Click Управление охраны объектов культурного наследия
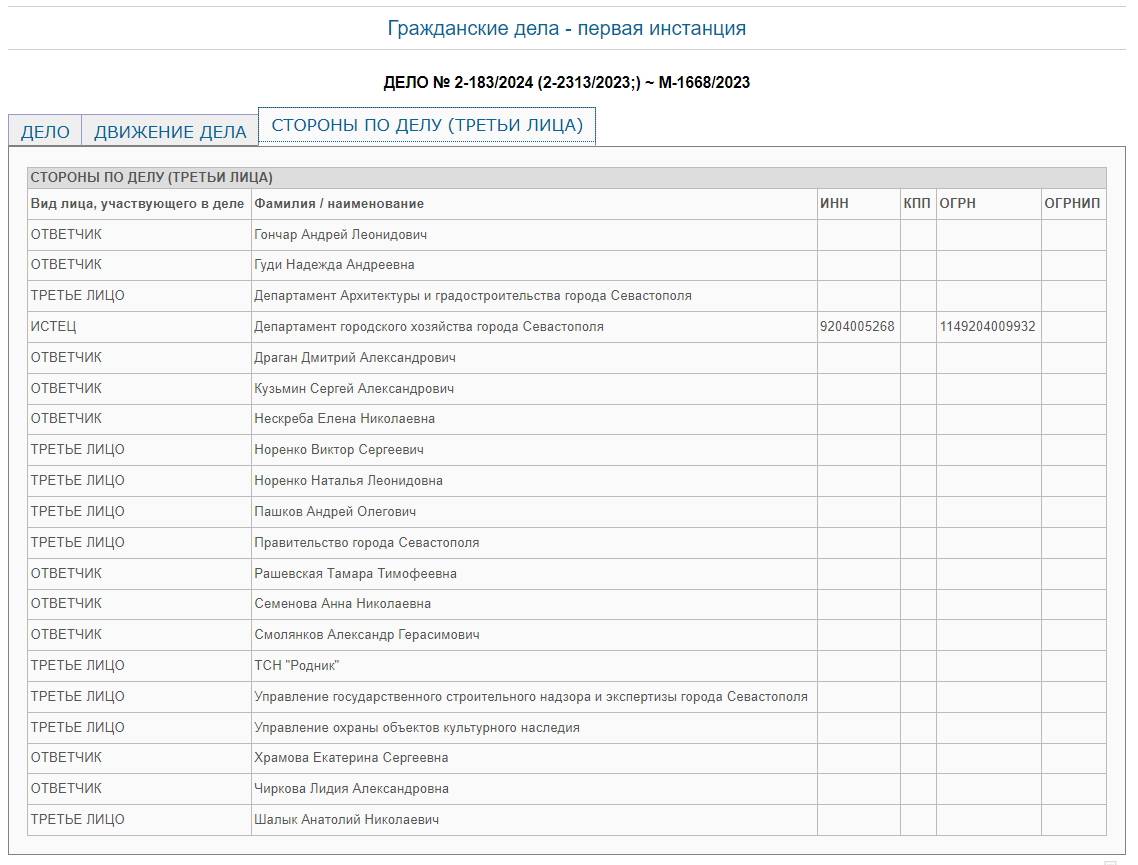 (417, 728)
